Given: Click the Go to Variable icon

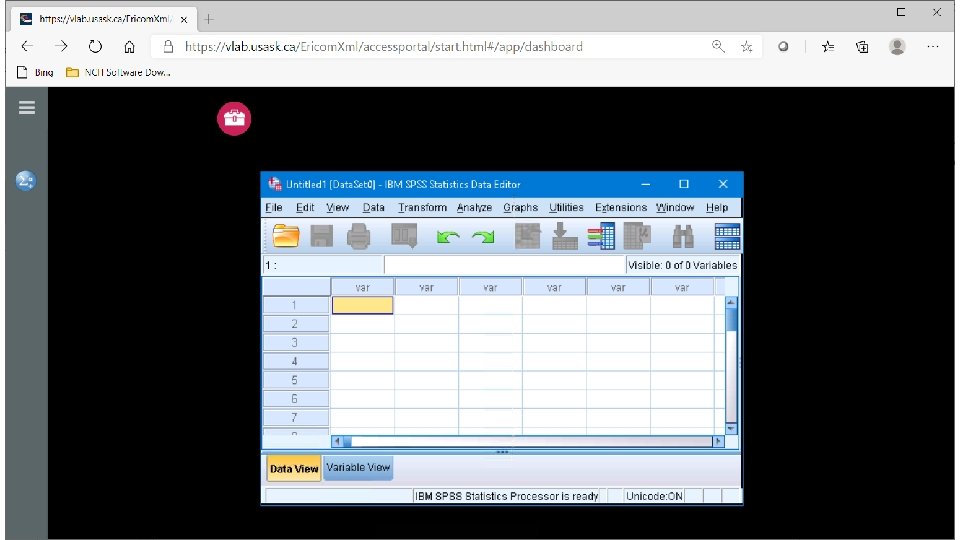Looking at the screenshot, I should (564, 236).
